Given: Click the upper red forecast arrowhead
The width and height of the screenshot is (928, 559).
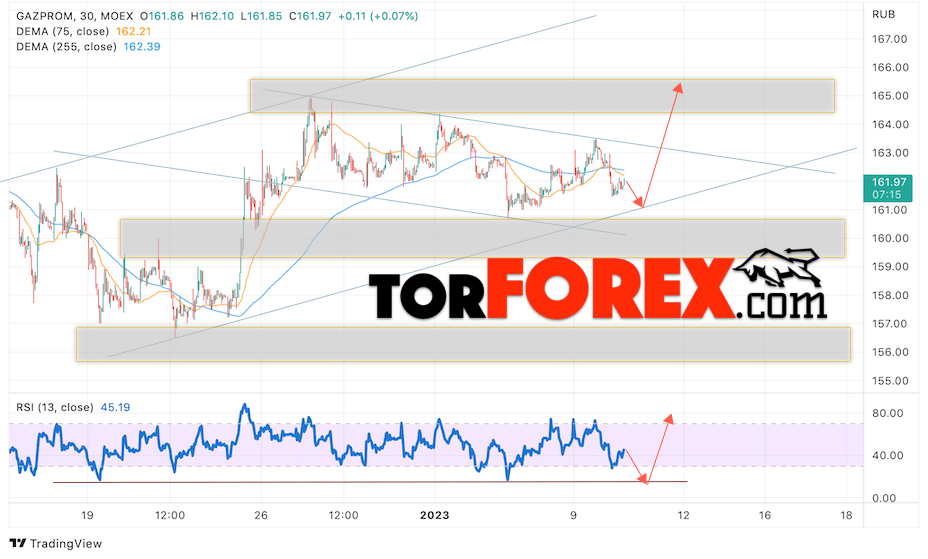Looking at the screenshot, I should pyautogui.click(x=679, y=88).
